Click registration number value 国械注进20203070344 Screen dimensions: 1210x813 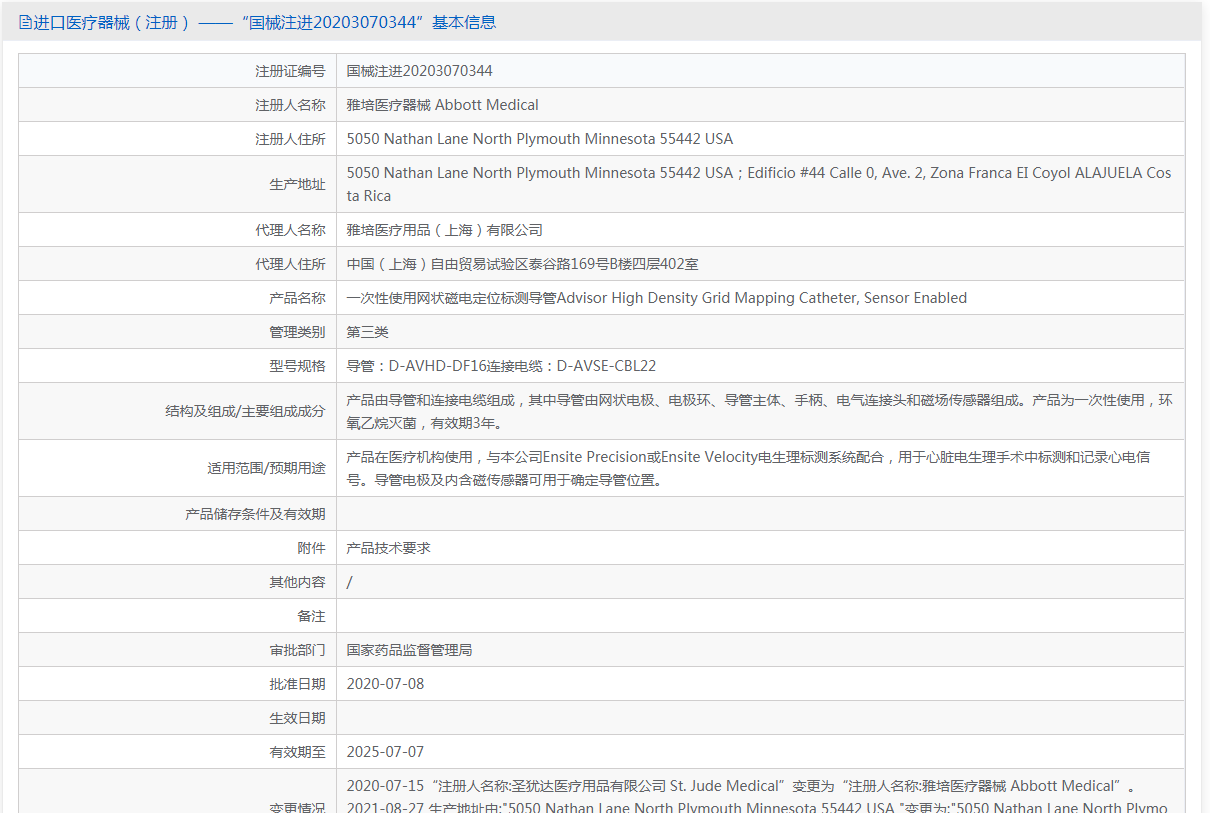(419, 71)
